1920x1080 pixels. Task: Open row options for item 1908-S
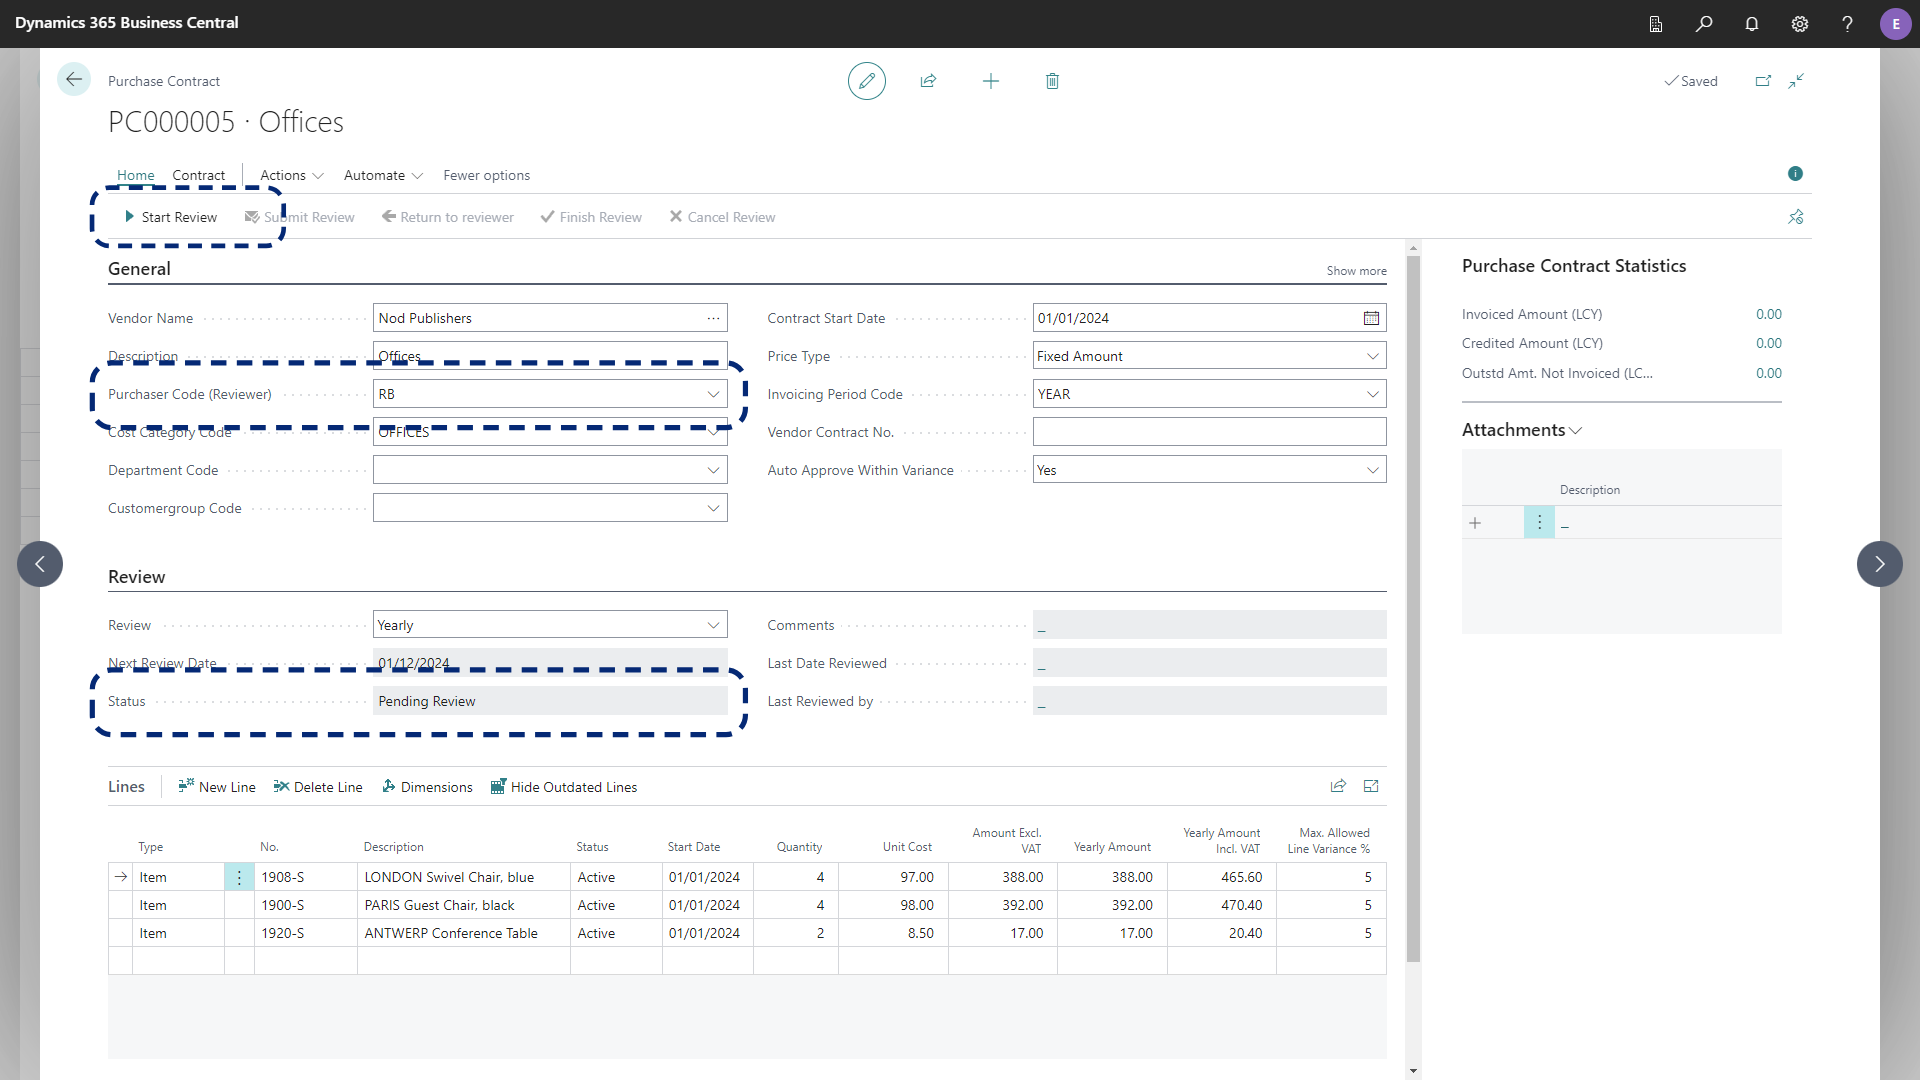[239, 877]
